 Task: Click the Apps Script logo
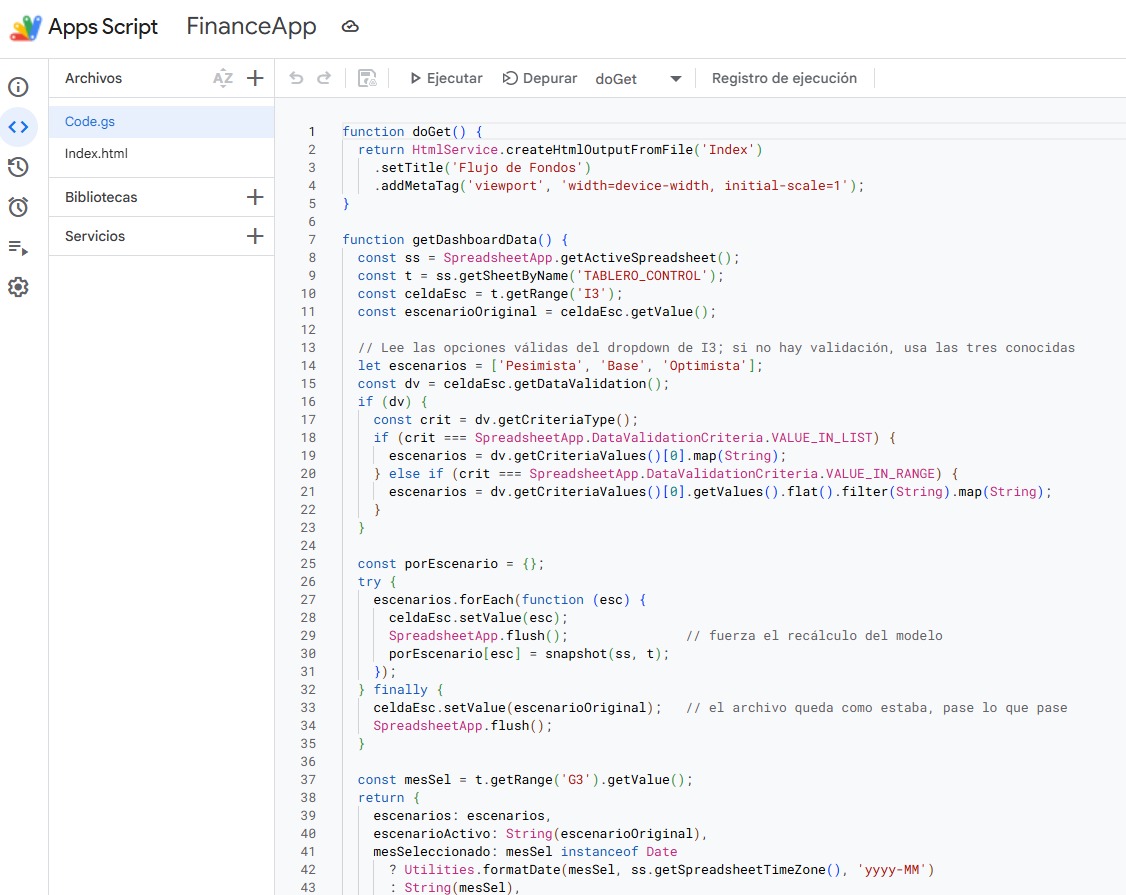26,27
